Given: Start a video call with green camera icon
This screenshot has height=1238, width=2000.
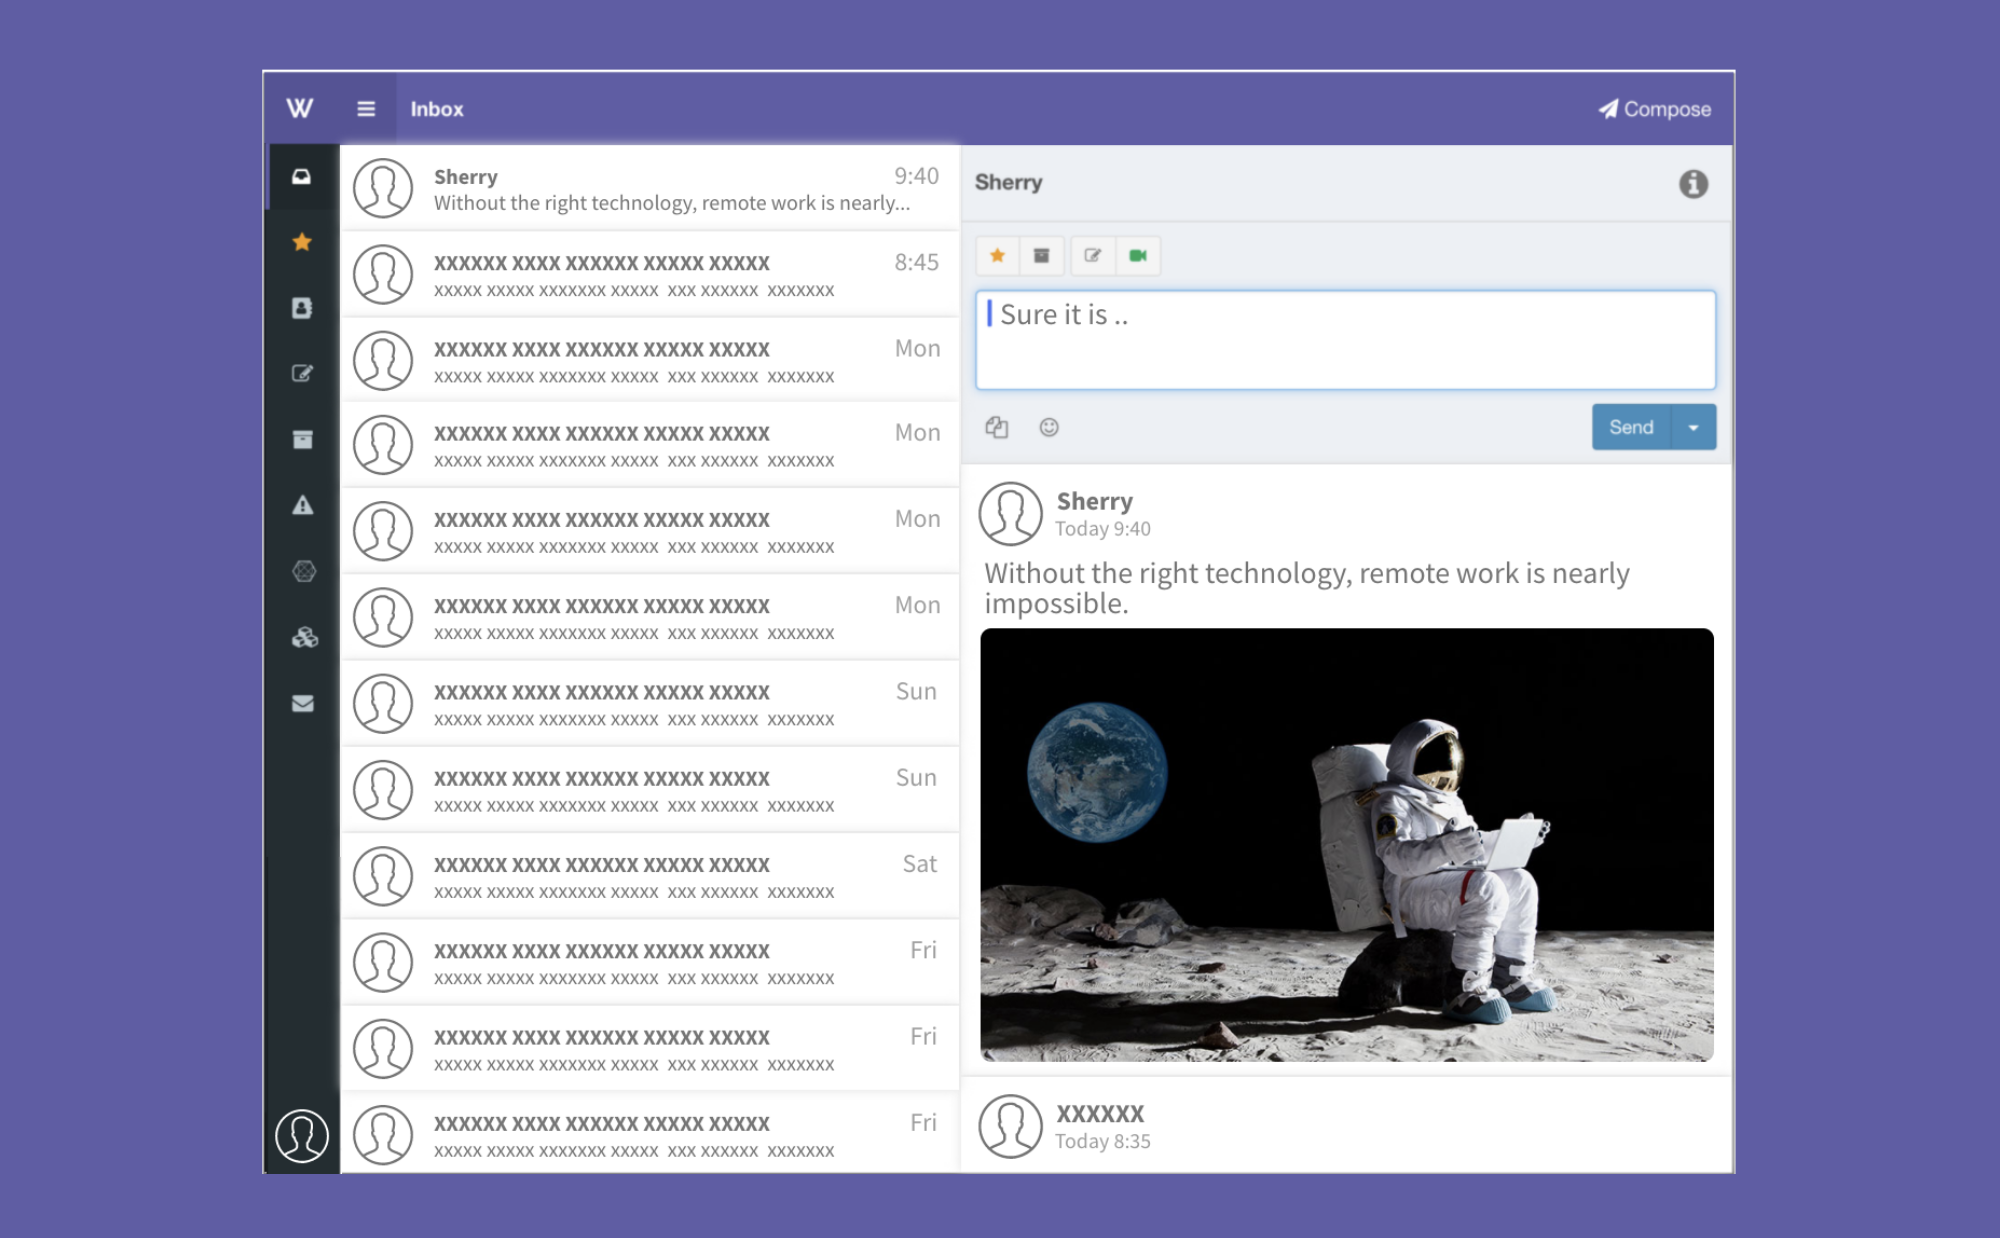Looking at the screenshot, I should pyautogui.click(x=1138, y=256).
